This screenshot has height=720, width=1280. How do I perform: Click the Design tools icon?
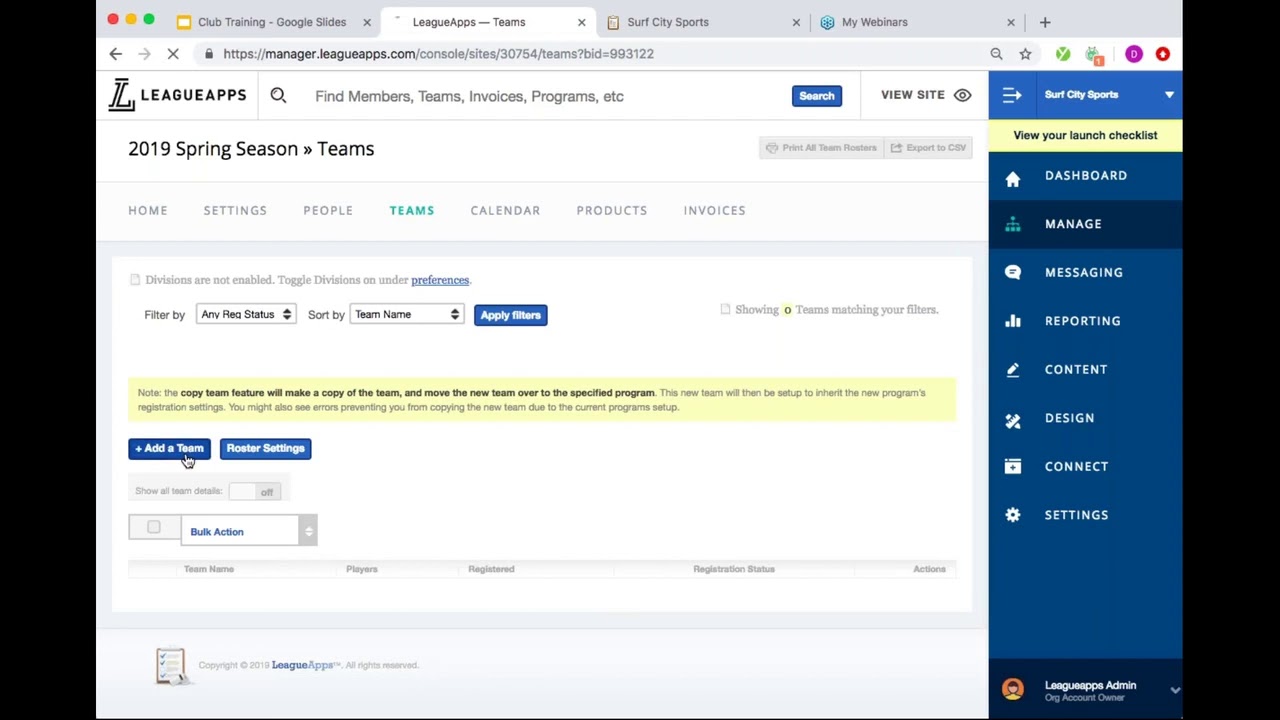(x=1013, y=421)
